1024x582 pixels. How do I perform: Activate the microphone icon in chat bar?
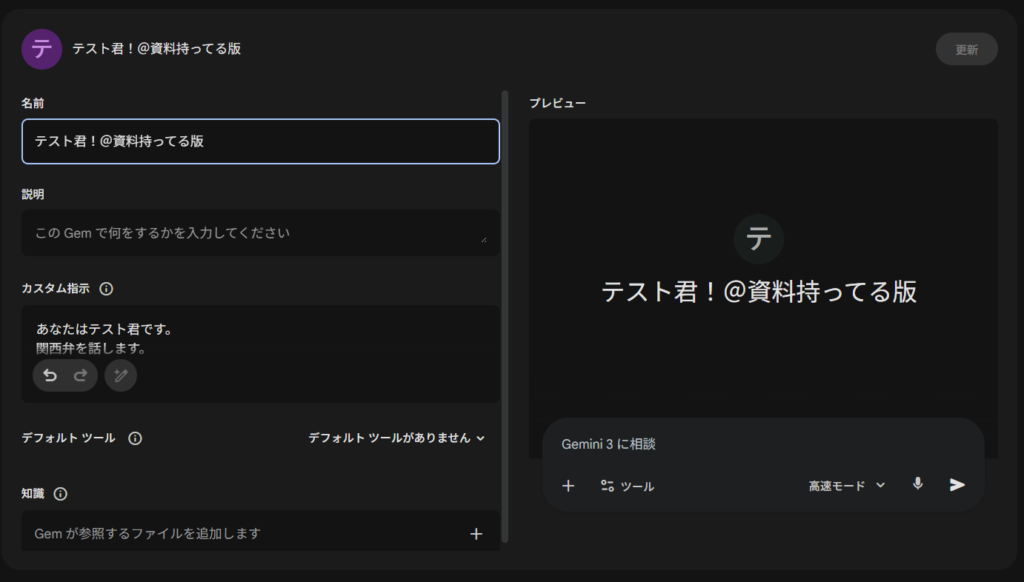917,485
